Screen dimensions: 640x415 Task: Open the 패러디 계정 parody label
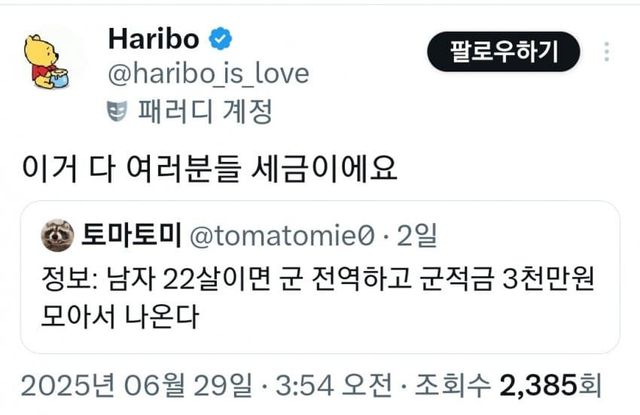[205, 111]
